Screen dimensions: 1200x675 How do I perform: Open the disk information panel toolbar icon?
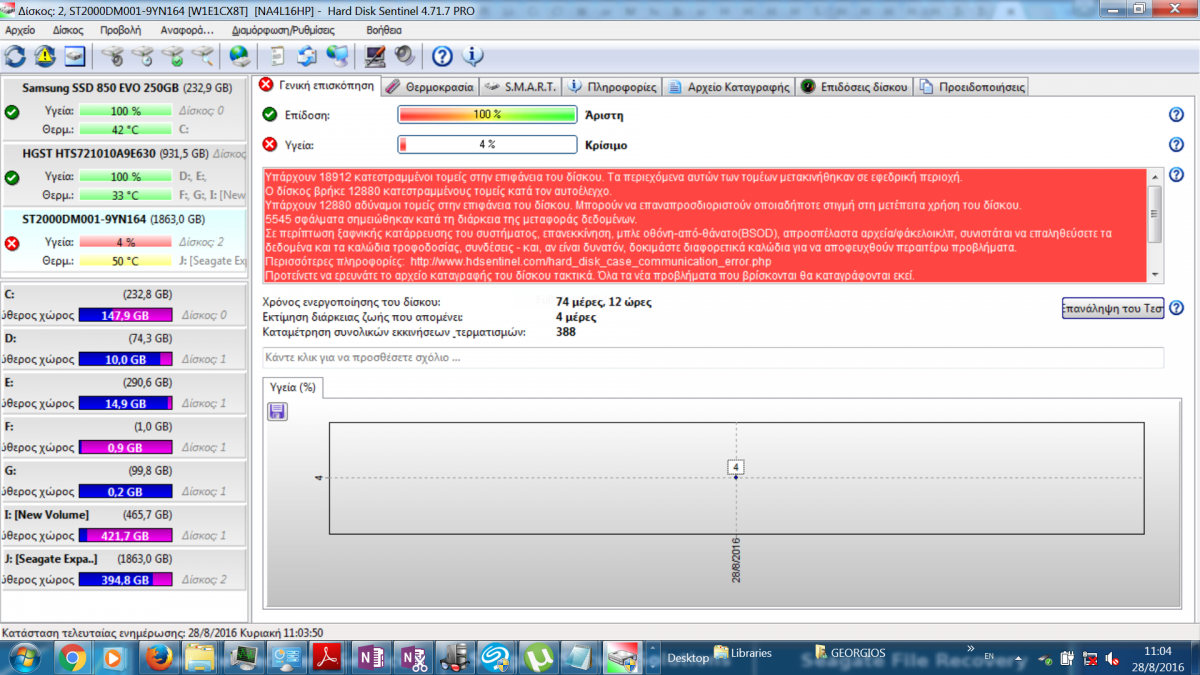[x=75, y=55]
